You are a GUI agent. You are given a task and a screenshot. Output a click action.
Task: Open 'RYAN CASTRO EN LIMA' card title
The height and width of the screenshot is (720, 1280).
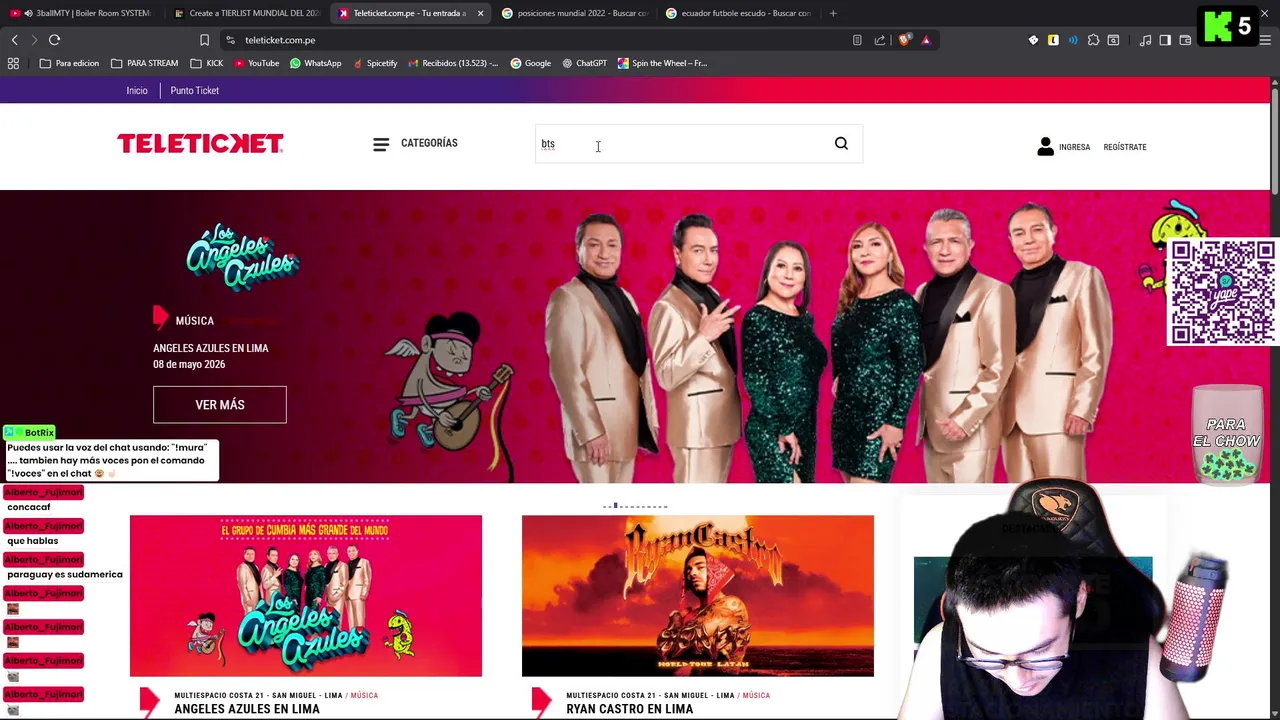(629, 709)
